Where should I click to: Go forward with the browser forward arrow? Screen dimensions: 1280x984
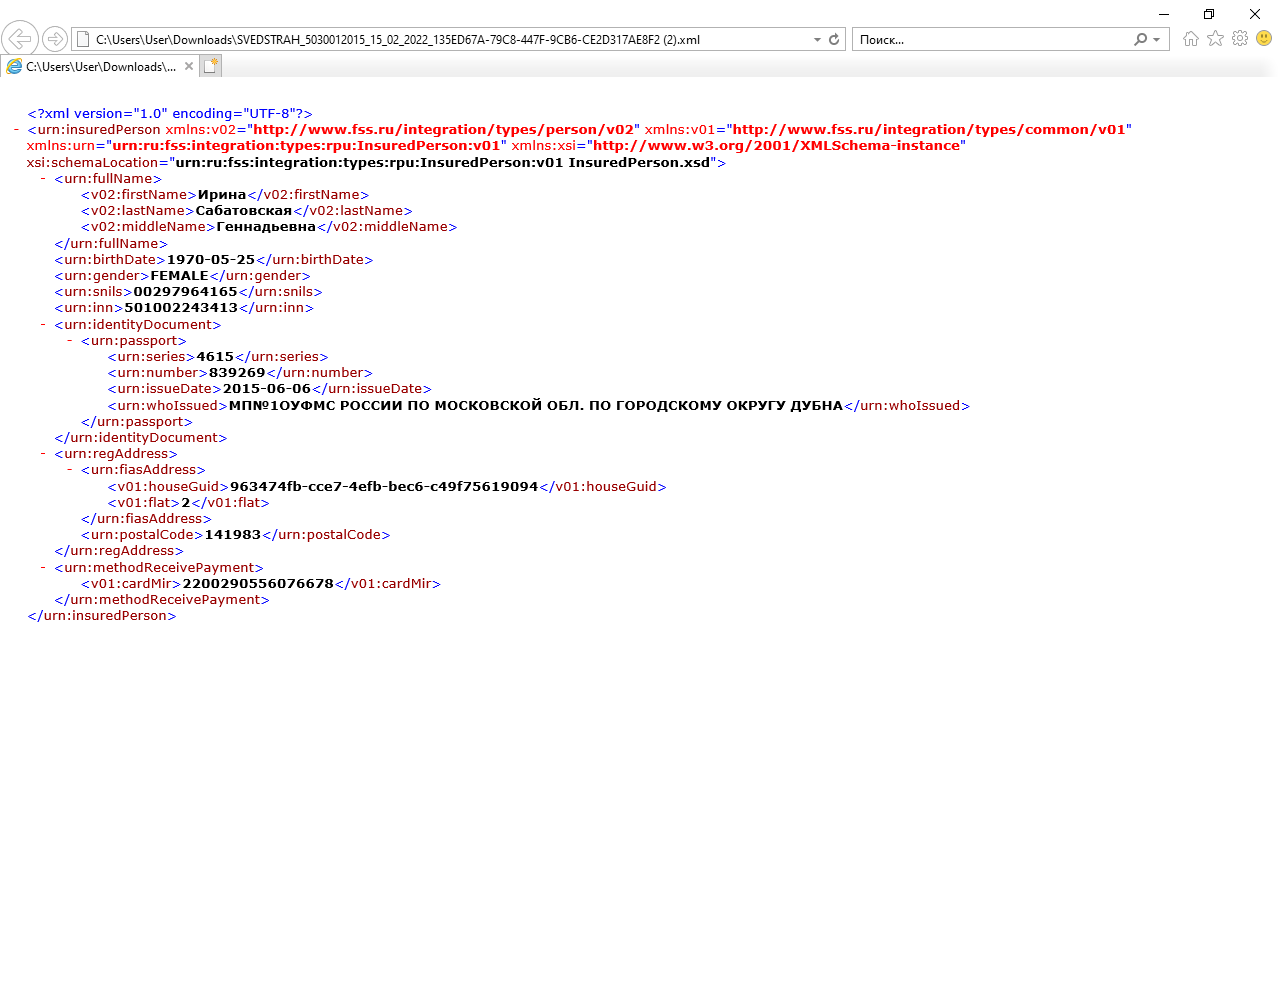point(55,39)
